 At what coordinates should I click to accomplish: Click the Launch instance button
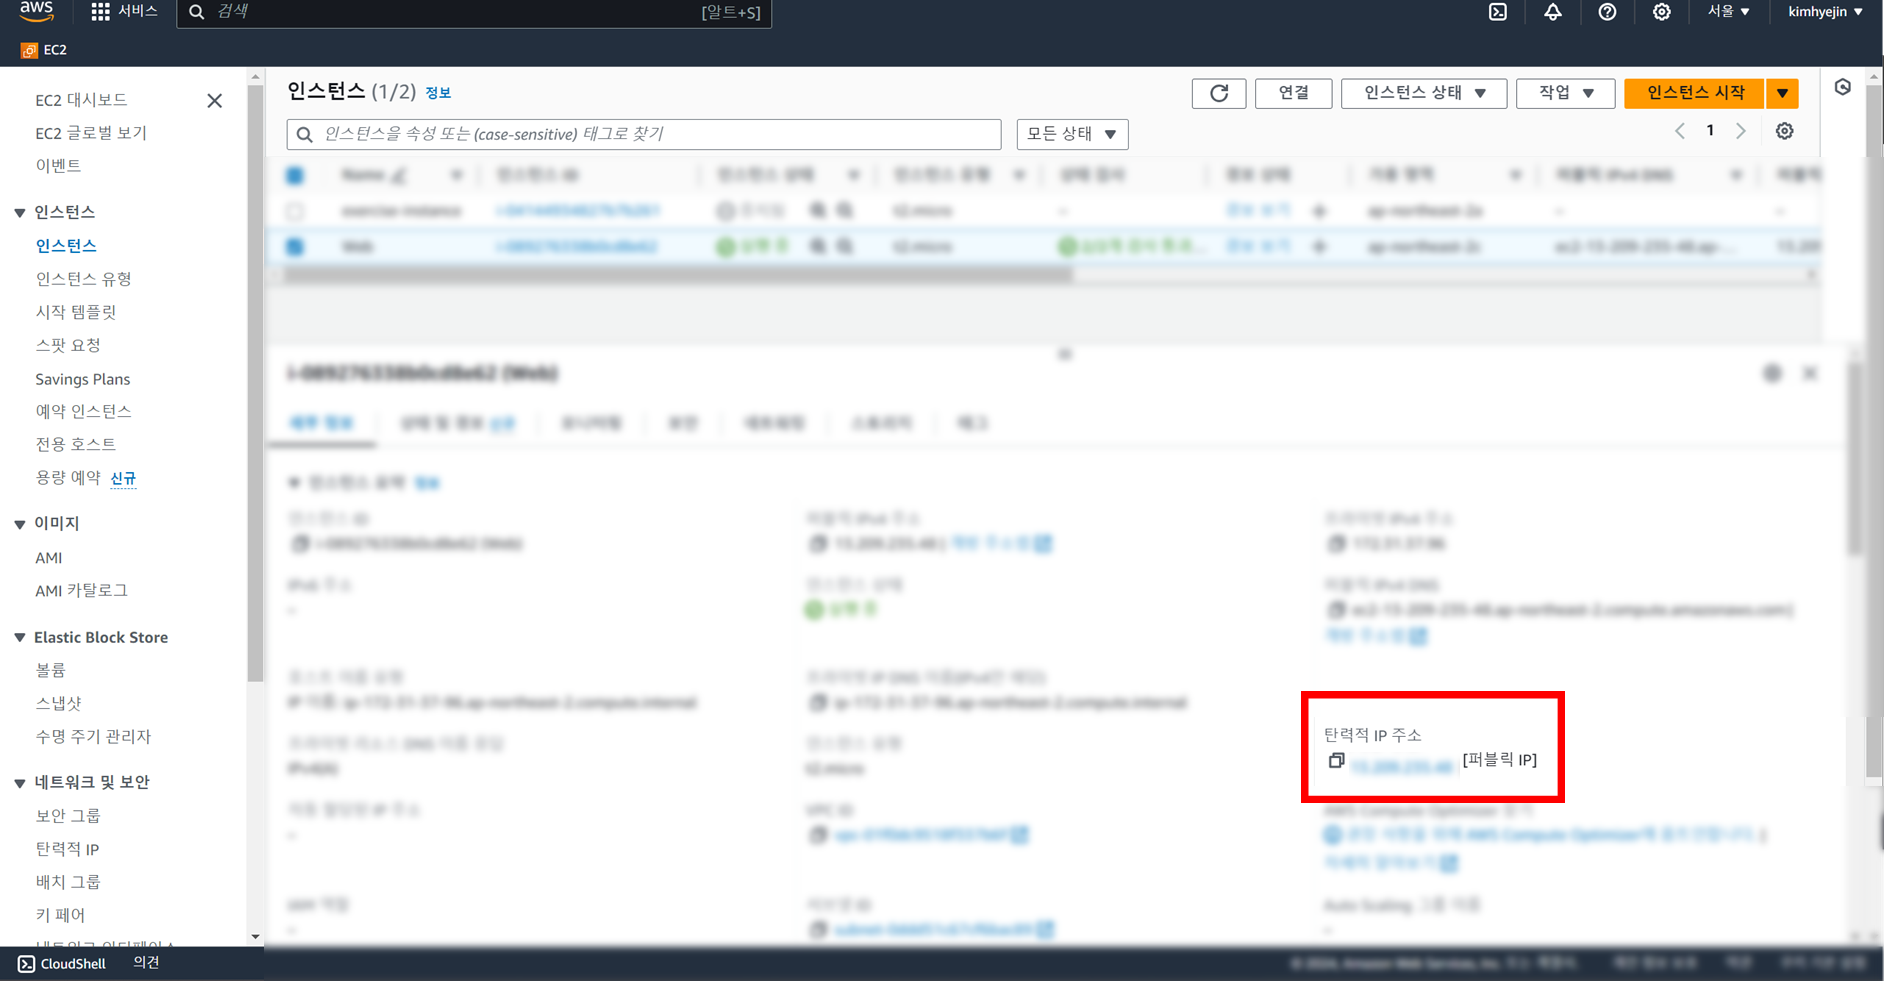tap(1695, 93)
